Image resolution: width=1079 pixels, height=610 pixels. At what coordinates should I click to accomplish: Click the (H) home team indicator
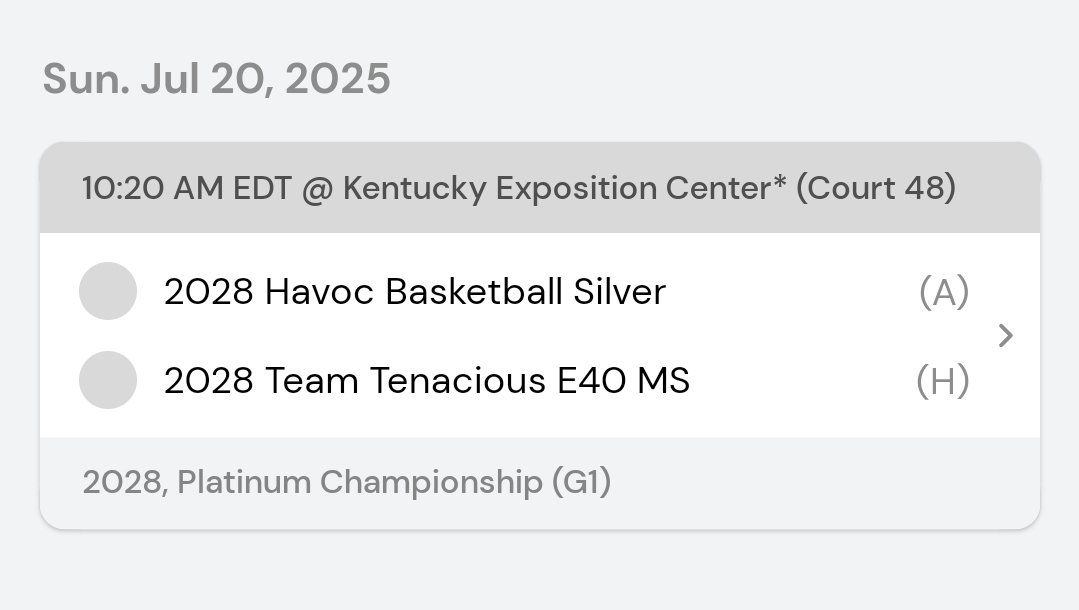pyautogui.click(x=942, y=381)
